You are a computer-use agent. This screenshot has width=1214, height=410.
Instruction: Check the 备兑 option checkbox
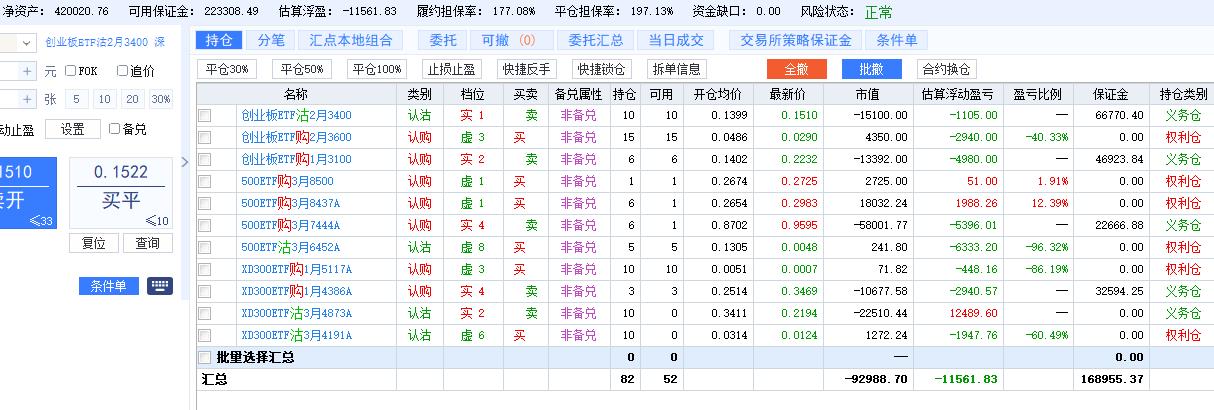[115, 129]
